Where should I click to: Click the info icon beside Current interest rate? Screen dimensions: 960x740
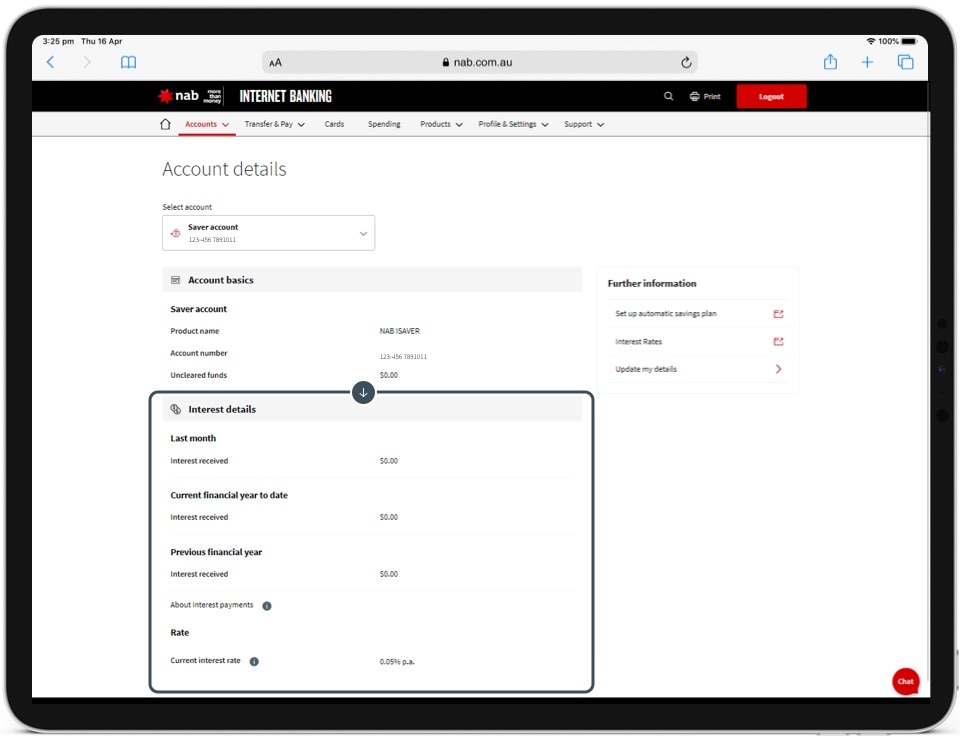(x=253, y=661)
